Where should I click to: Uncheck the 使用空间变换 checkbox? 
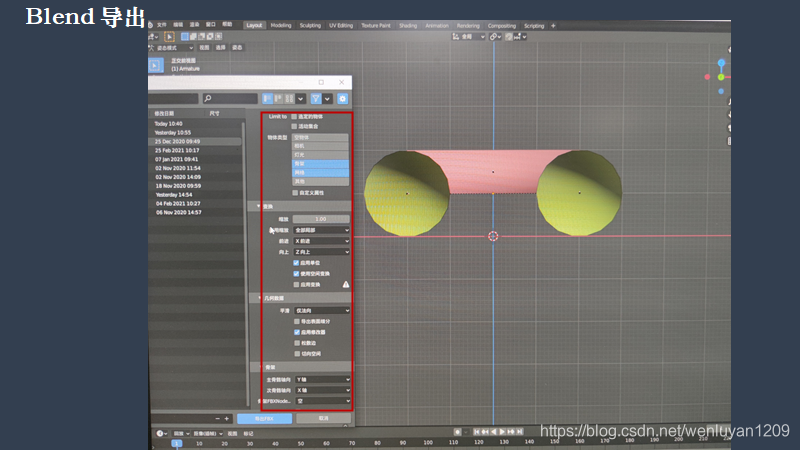click(296, 273)
